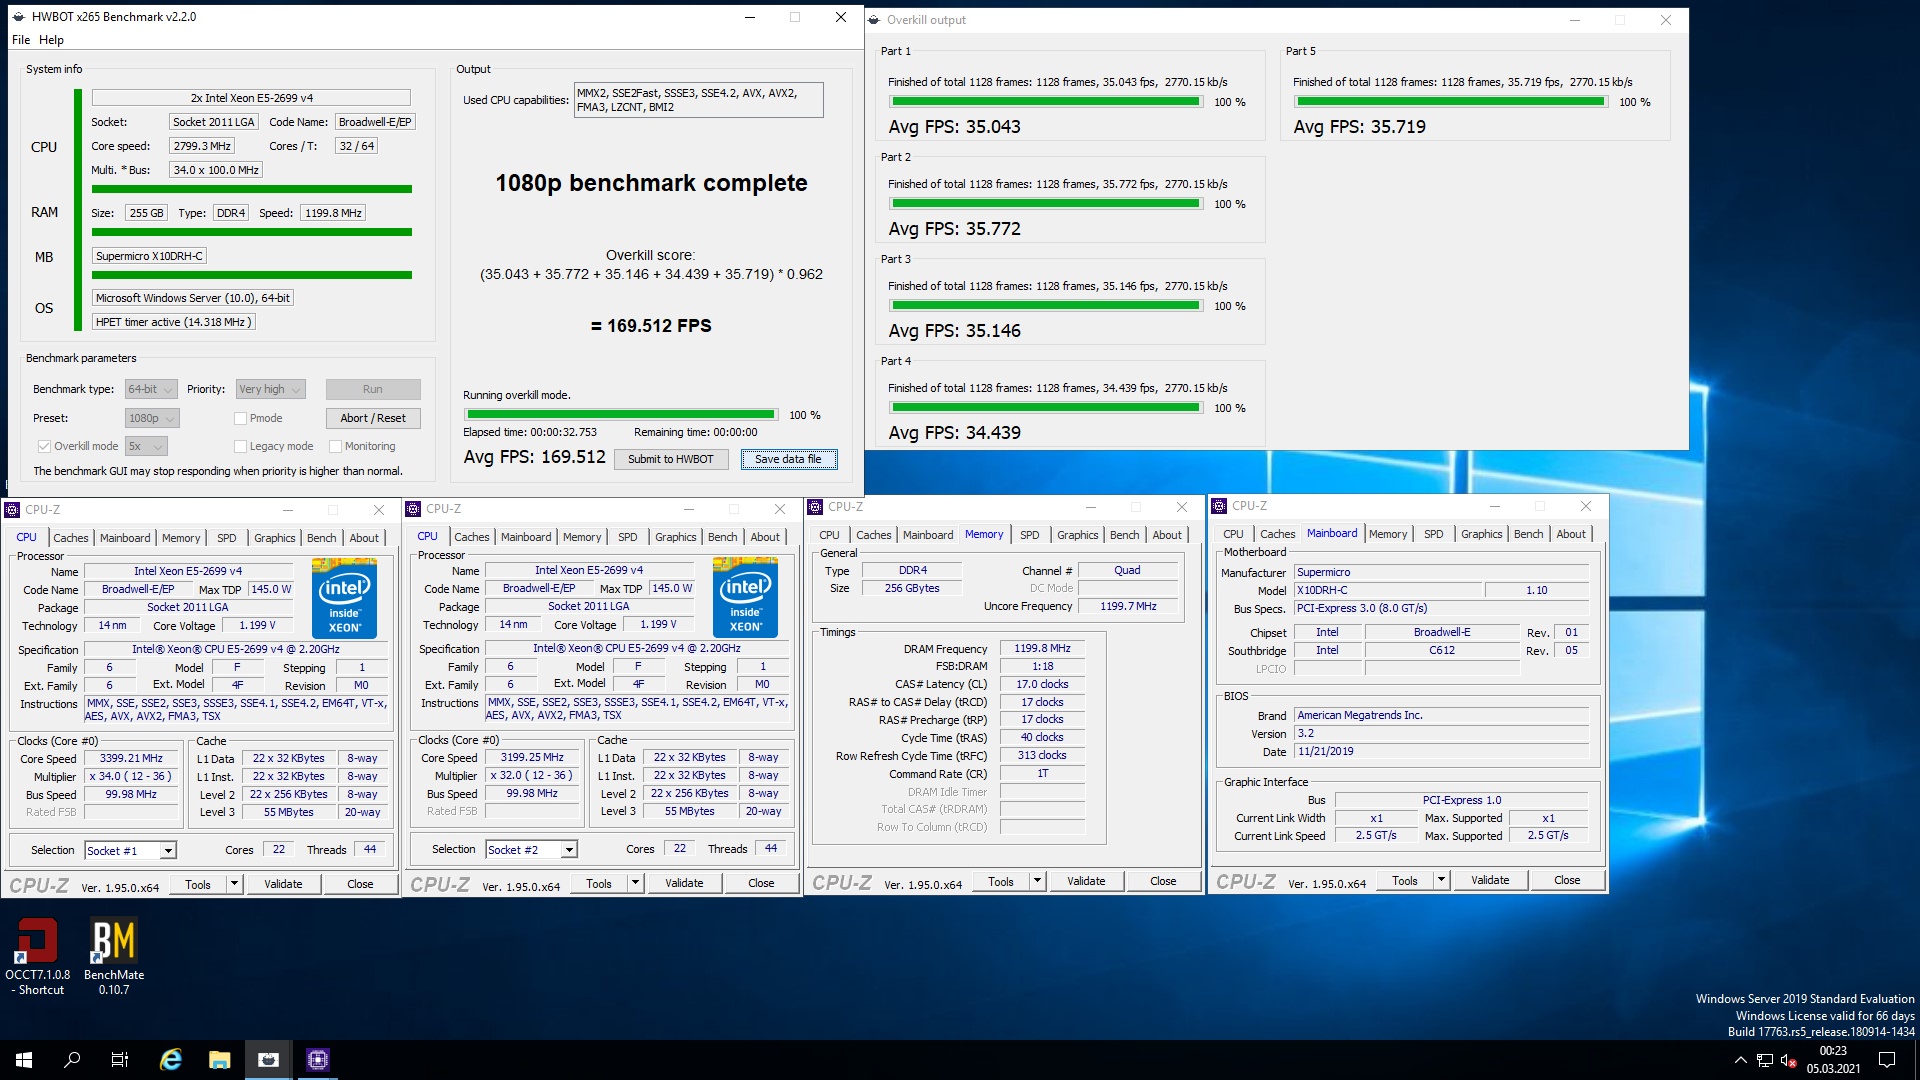Switch to Mainboard tab in Socket #2 CPU-Z

(x=526, y=537)
